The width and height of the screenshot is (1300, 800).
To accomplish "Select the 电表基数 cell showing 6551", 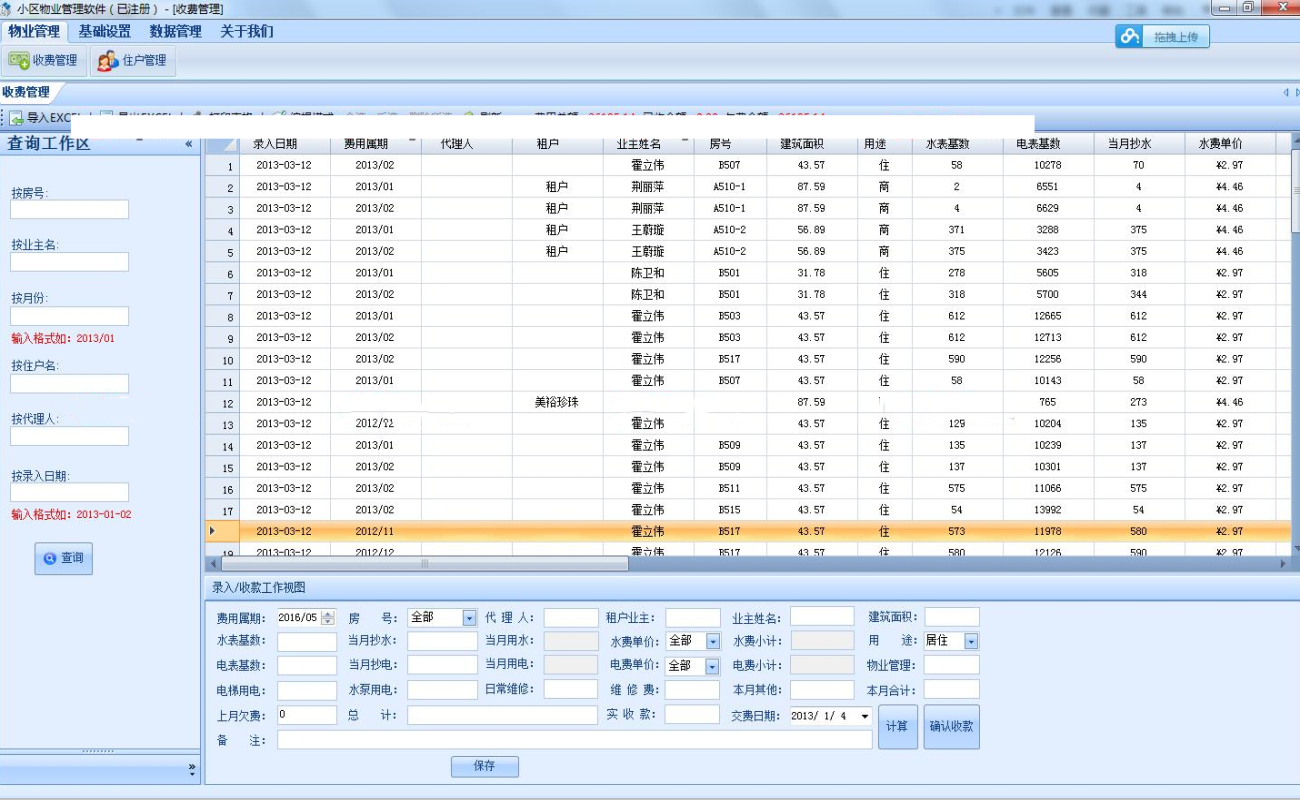I will (1048, 187).
